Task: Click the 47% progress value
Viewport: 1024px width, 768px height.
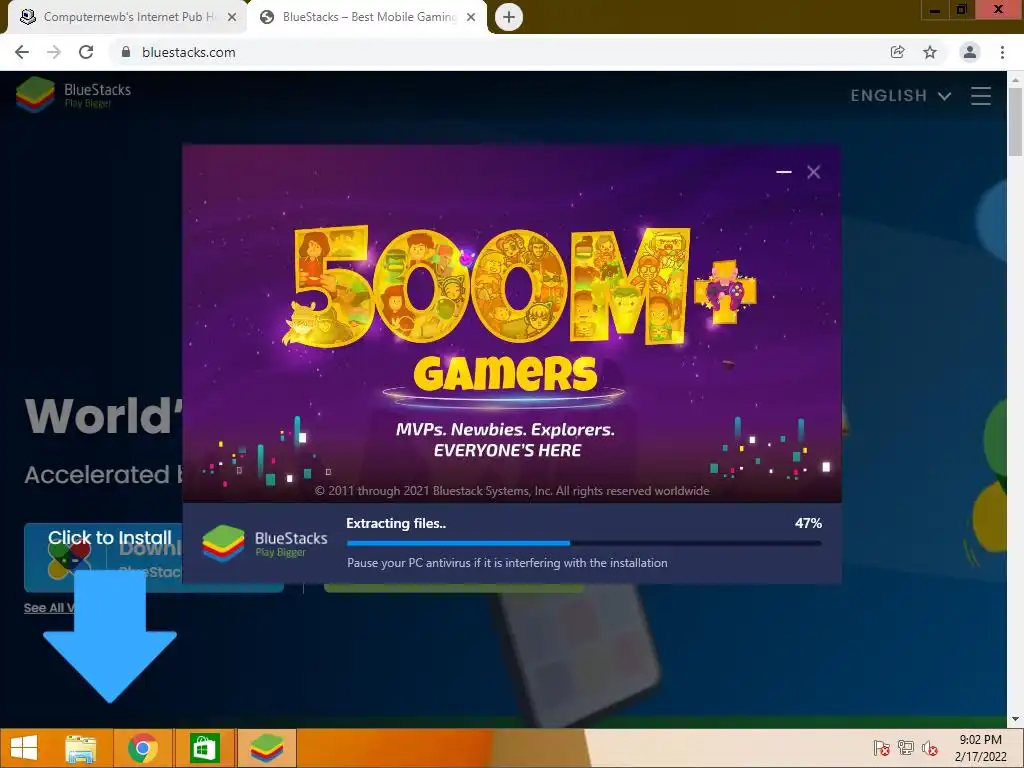Action: (808, 523)
